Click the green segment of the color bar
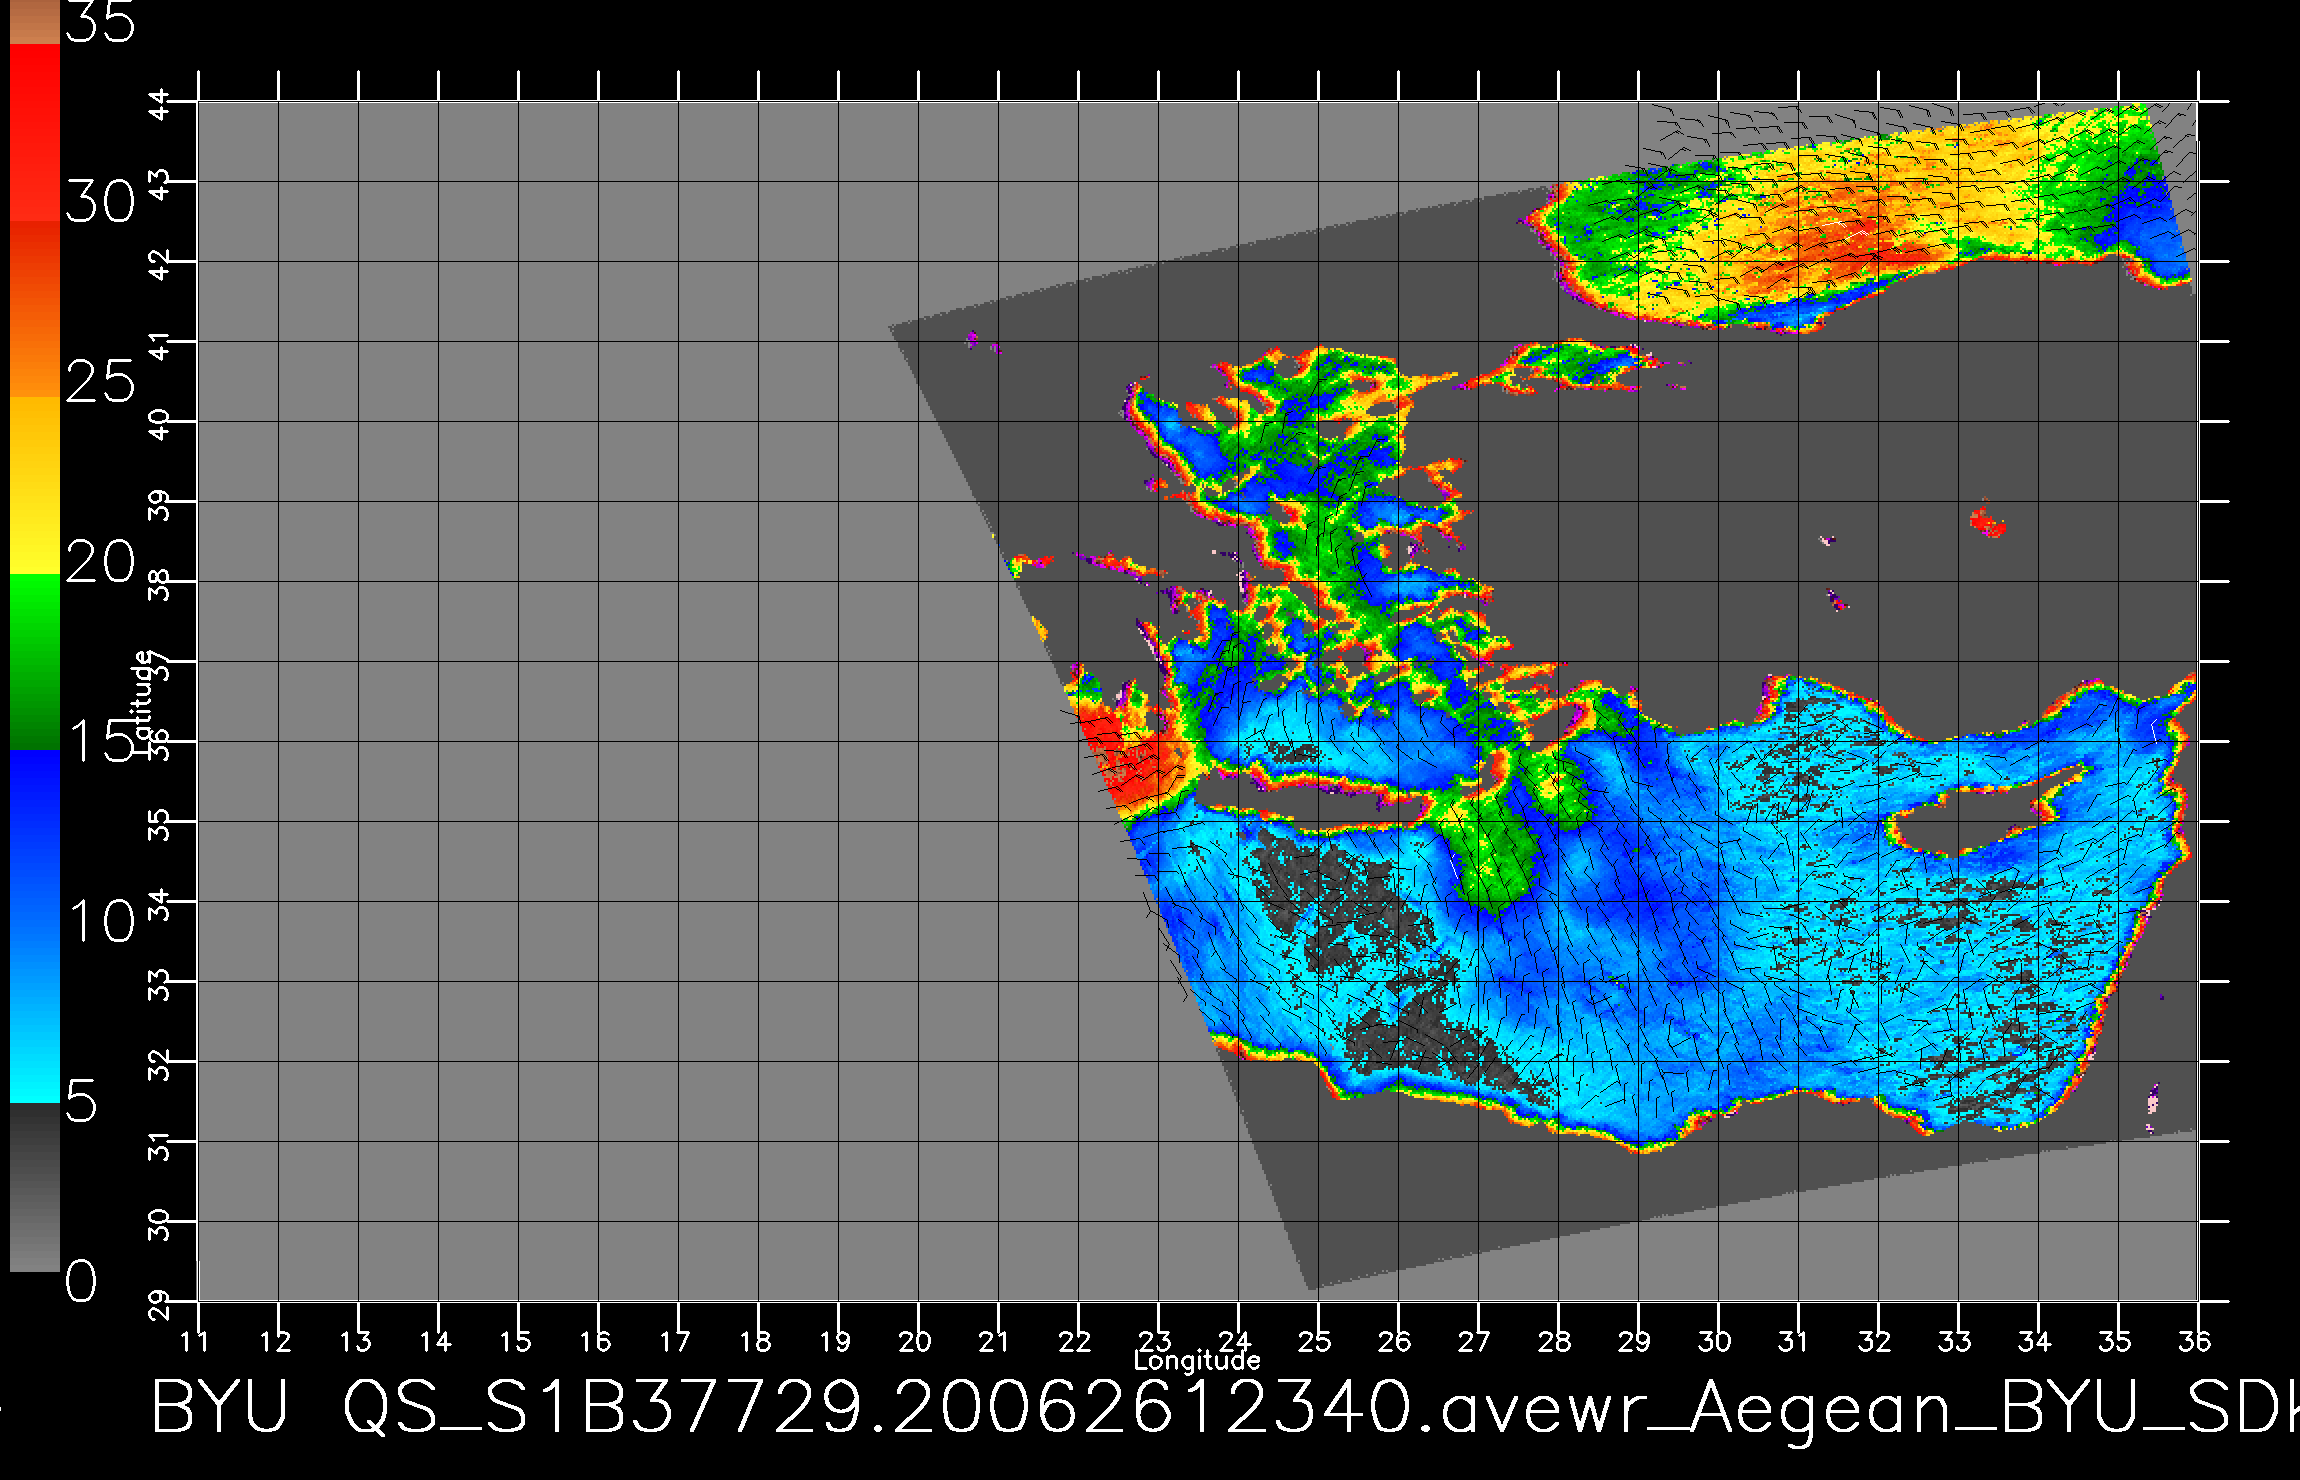2300x1480 pixels. tap(34, 662)
